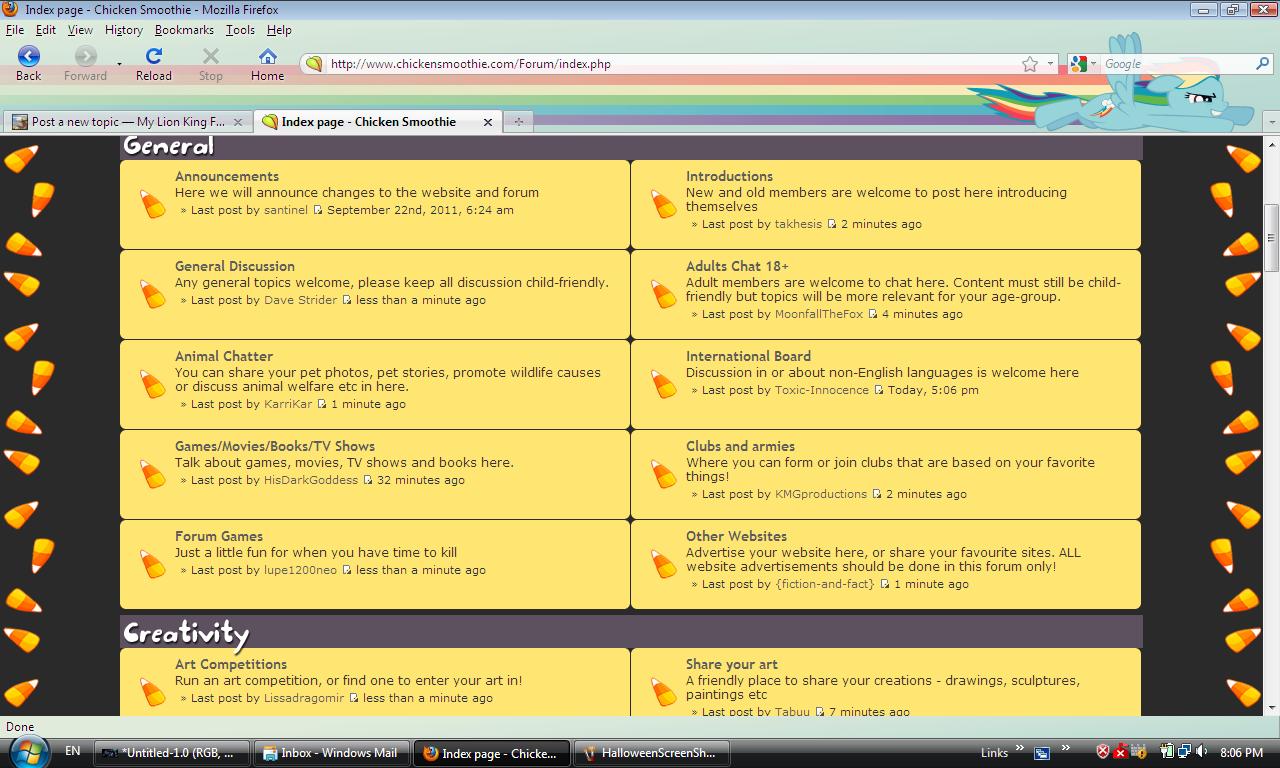Click the candy corn icon beside Forum Games
The width and height of the screenshot is (1280, 768).
(153, 564)
